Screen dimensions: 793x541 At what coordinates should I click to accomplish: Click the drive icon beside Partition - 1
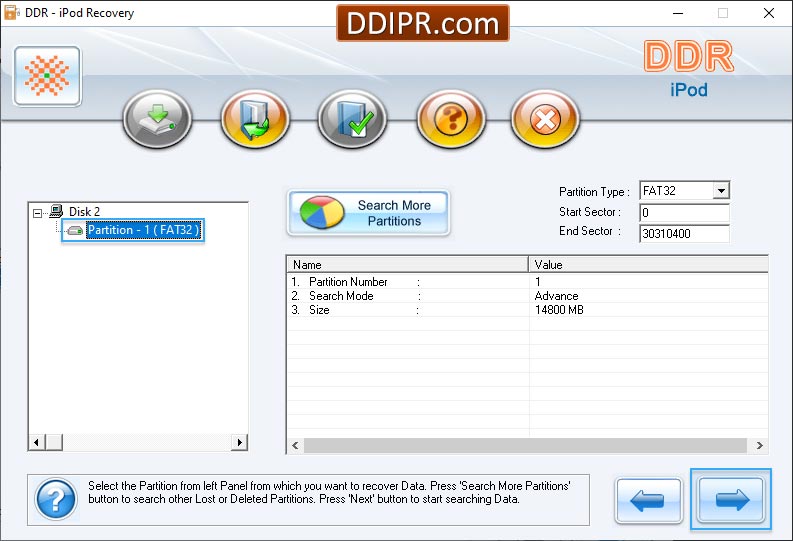pos(75,230)
